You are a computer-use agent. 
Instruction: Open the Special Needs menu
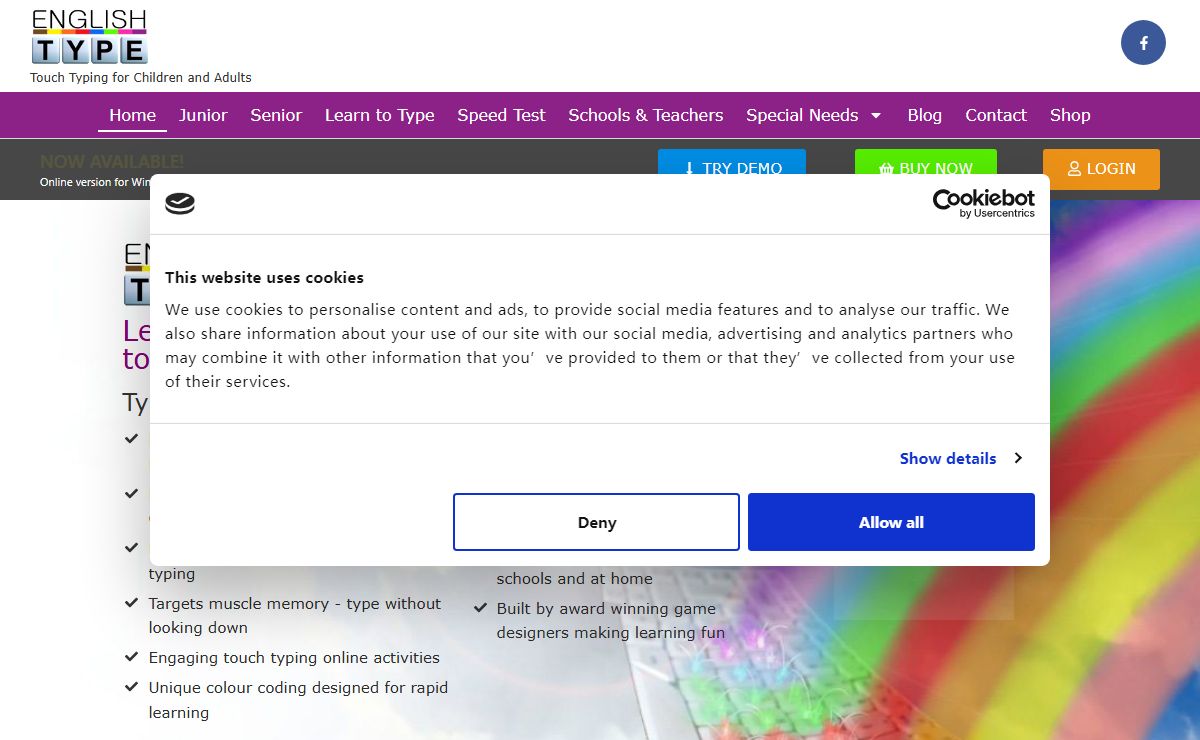click(x=802, y=115)
